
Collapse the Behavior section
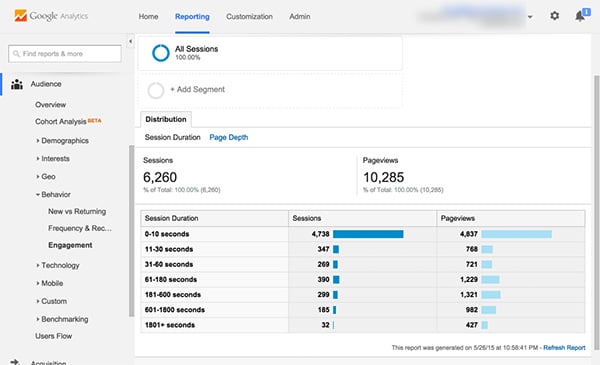(53, 194)
